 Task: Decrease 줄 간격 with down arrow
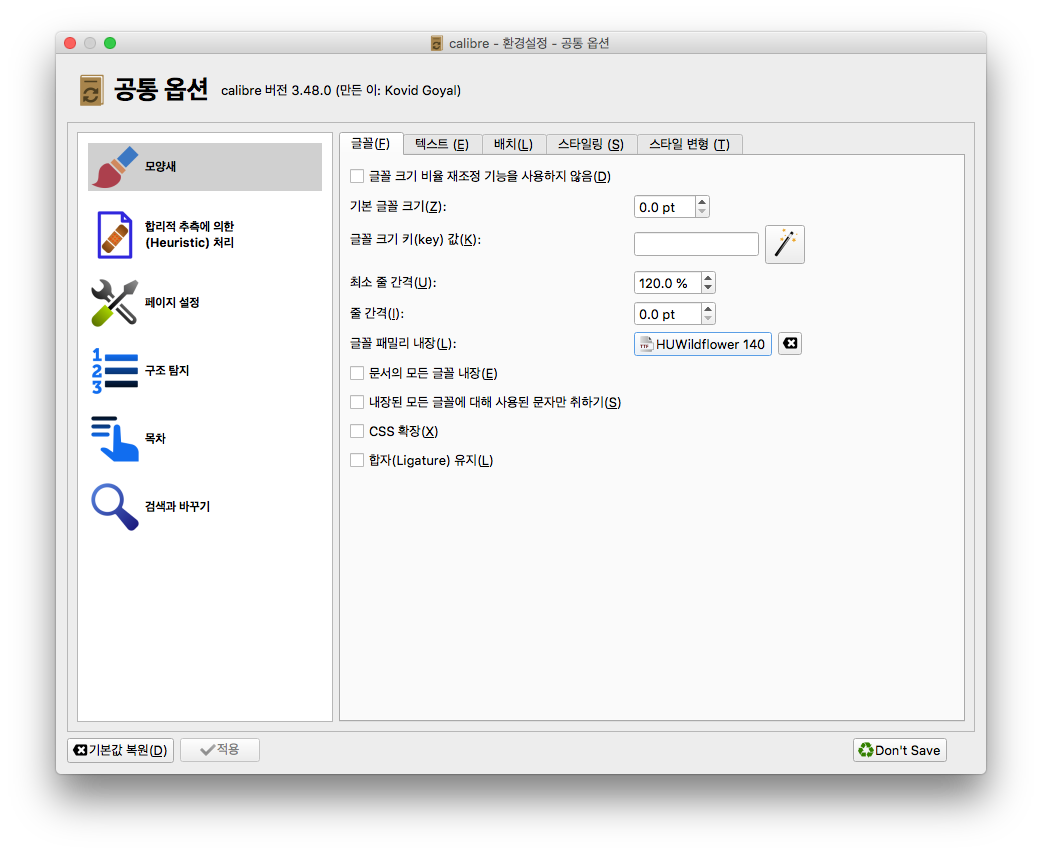[x=708, y=319]
